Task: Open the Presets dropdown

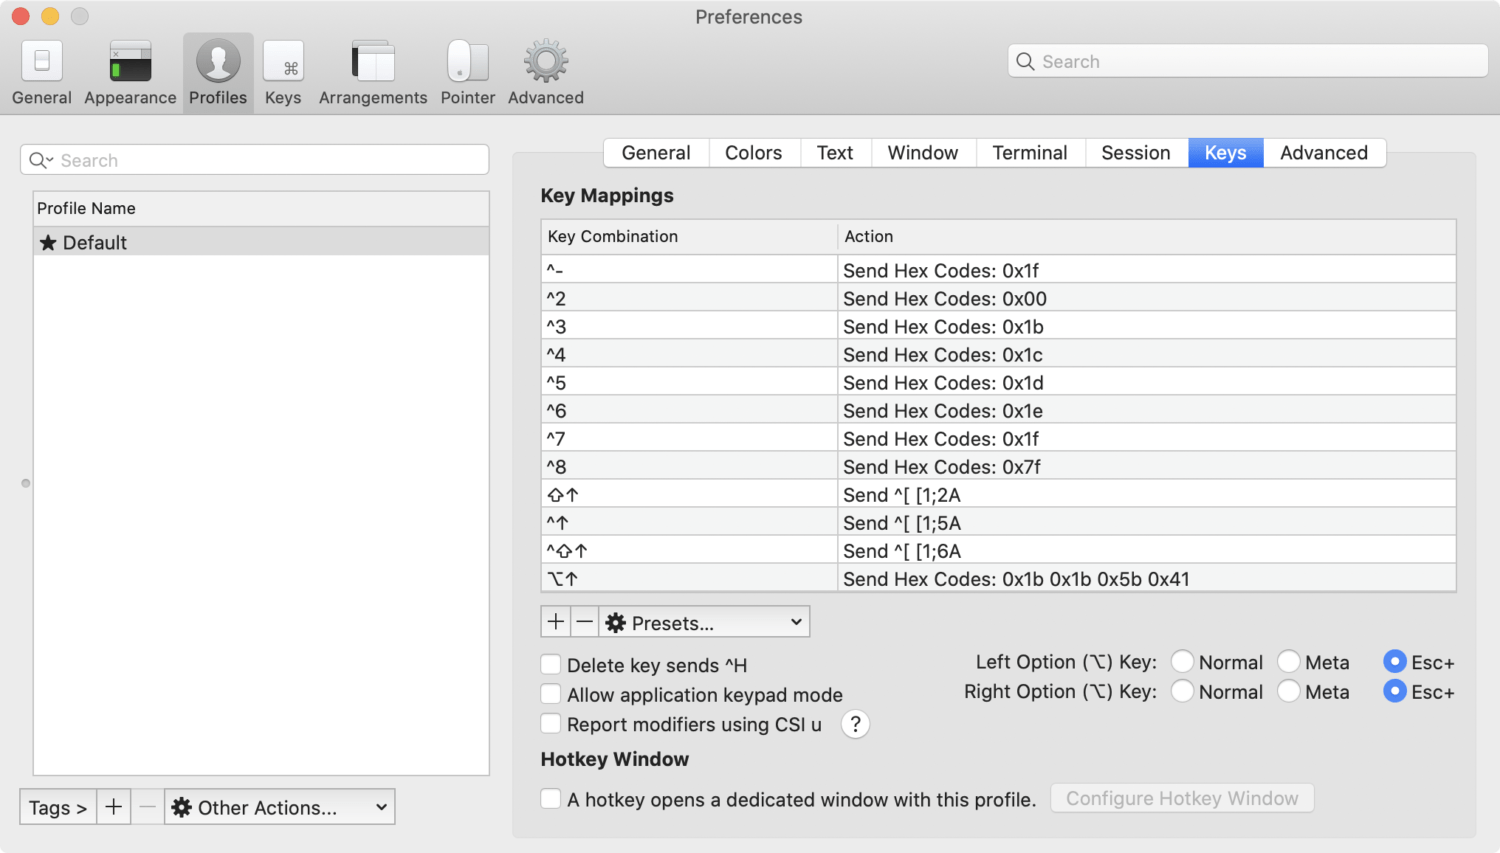Action: coord(704,622)
